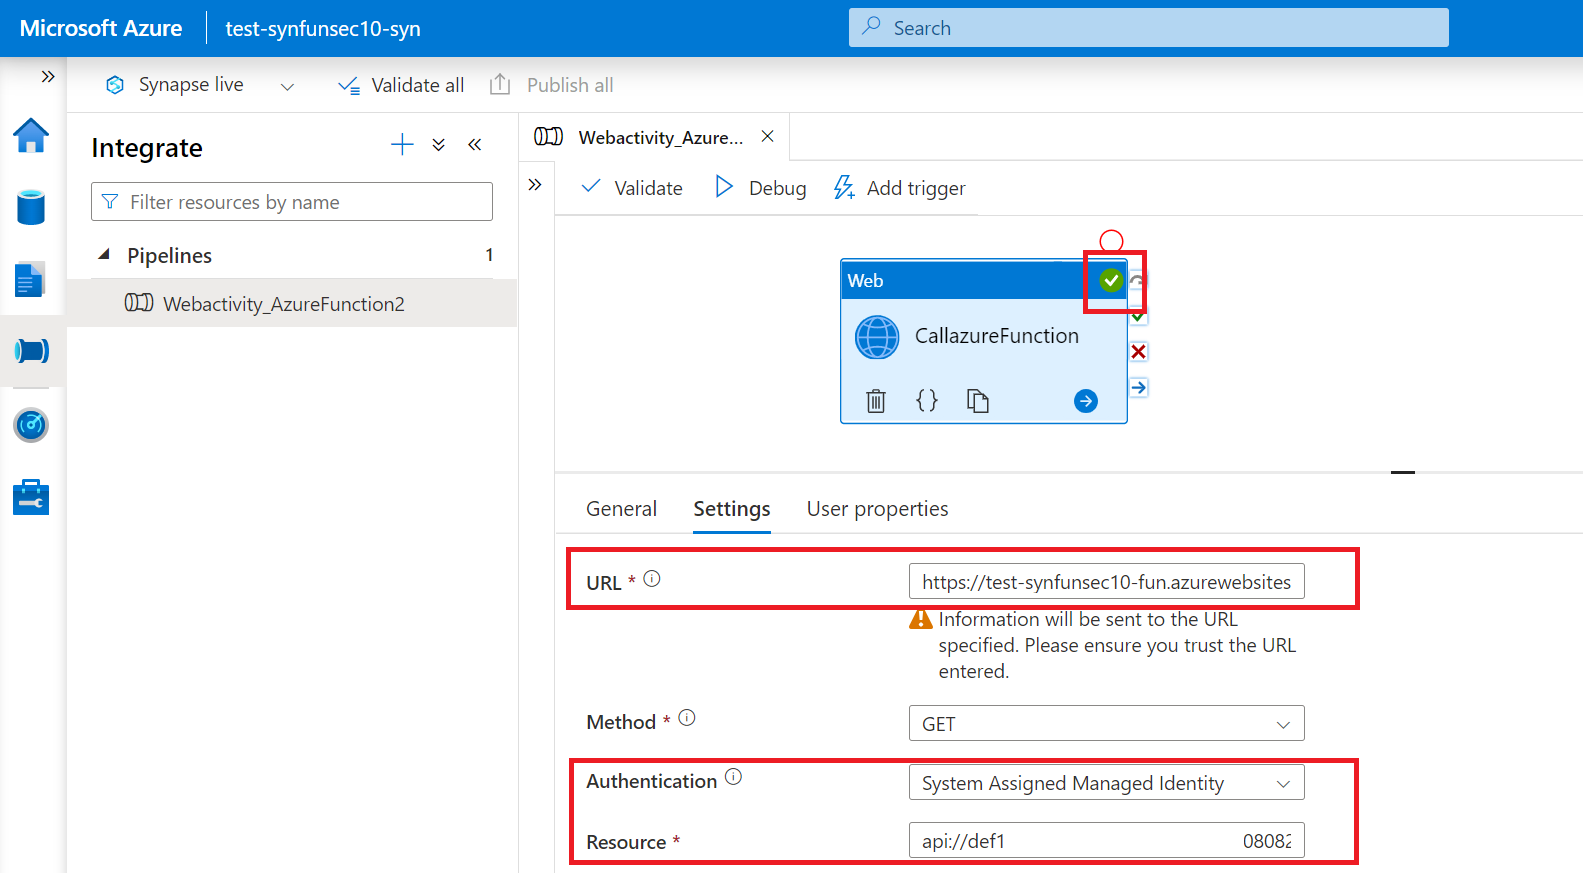Click Validate all in the toolbar
This screenshot has width=1583, height=873.
click(x=401, y=86)
